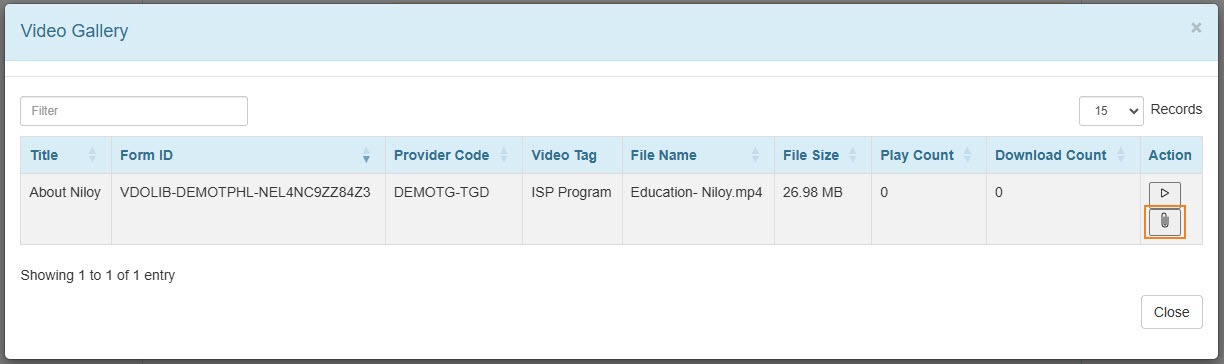Image resolution: width=1224 pixels, height=364 pixels.
Task: Sort by File Name column arrows
Action: (x=755, y=155)
